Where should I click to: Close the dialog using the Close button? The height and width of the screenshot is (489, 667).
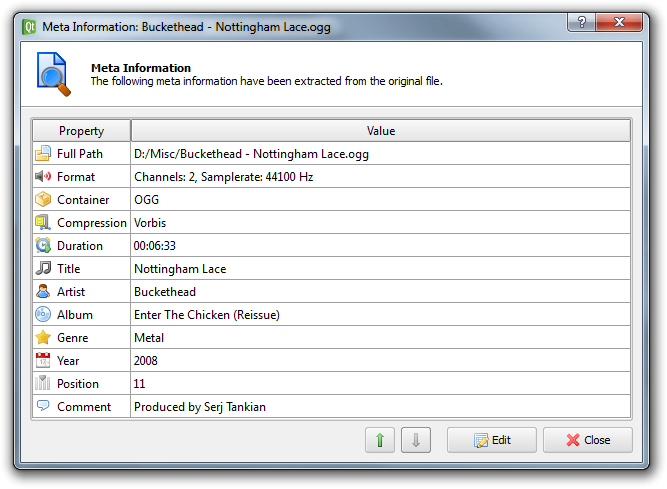point(587,440)
